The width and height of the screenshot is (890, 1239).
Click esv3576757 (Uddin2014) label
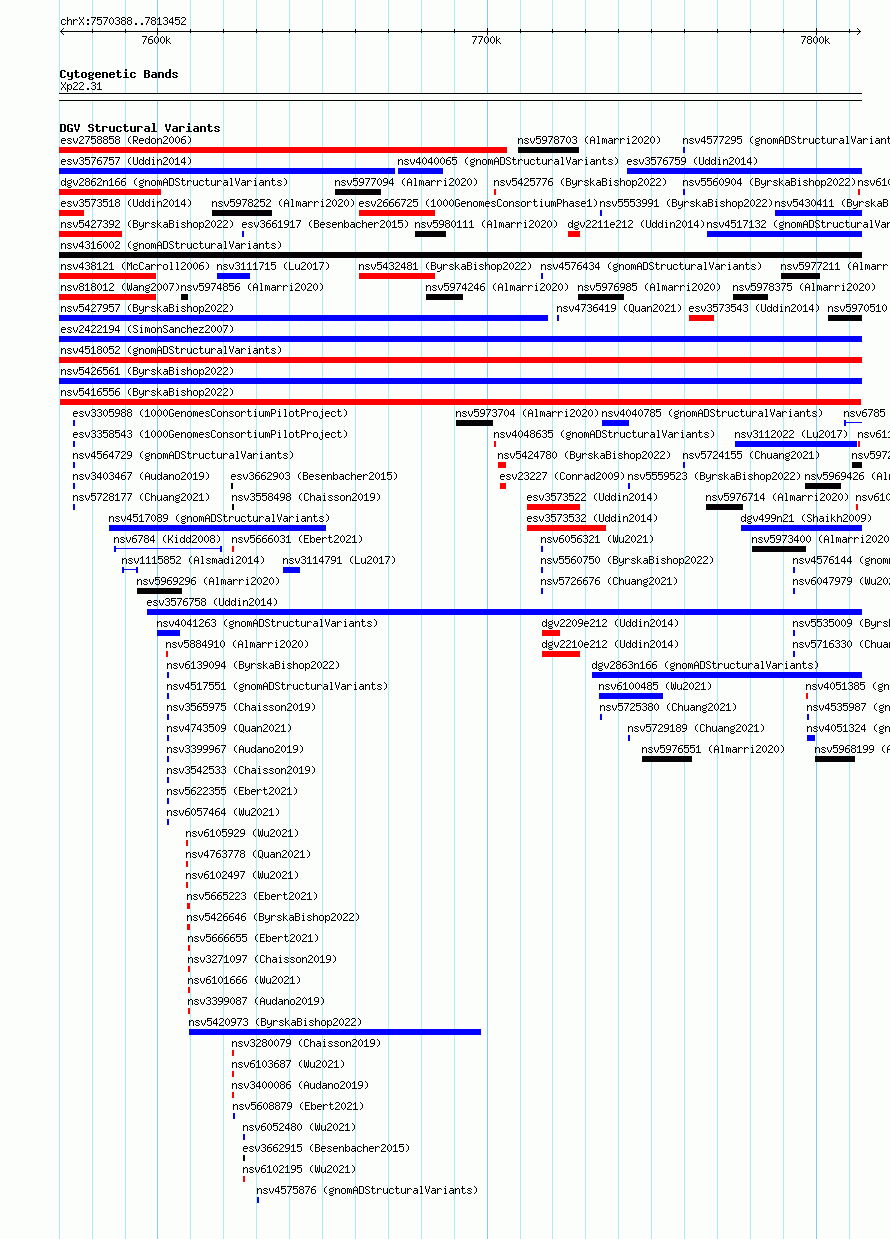(x=125, y=162)
